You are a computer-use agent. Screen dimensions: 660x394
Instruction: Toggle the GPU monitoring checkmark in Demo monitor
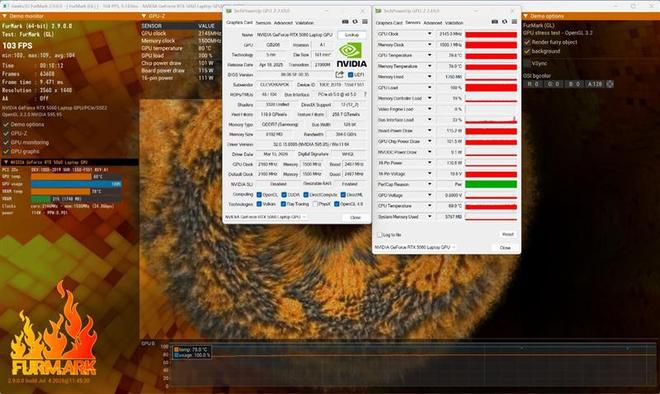[6, 142]
